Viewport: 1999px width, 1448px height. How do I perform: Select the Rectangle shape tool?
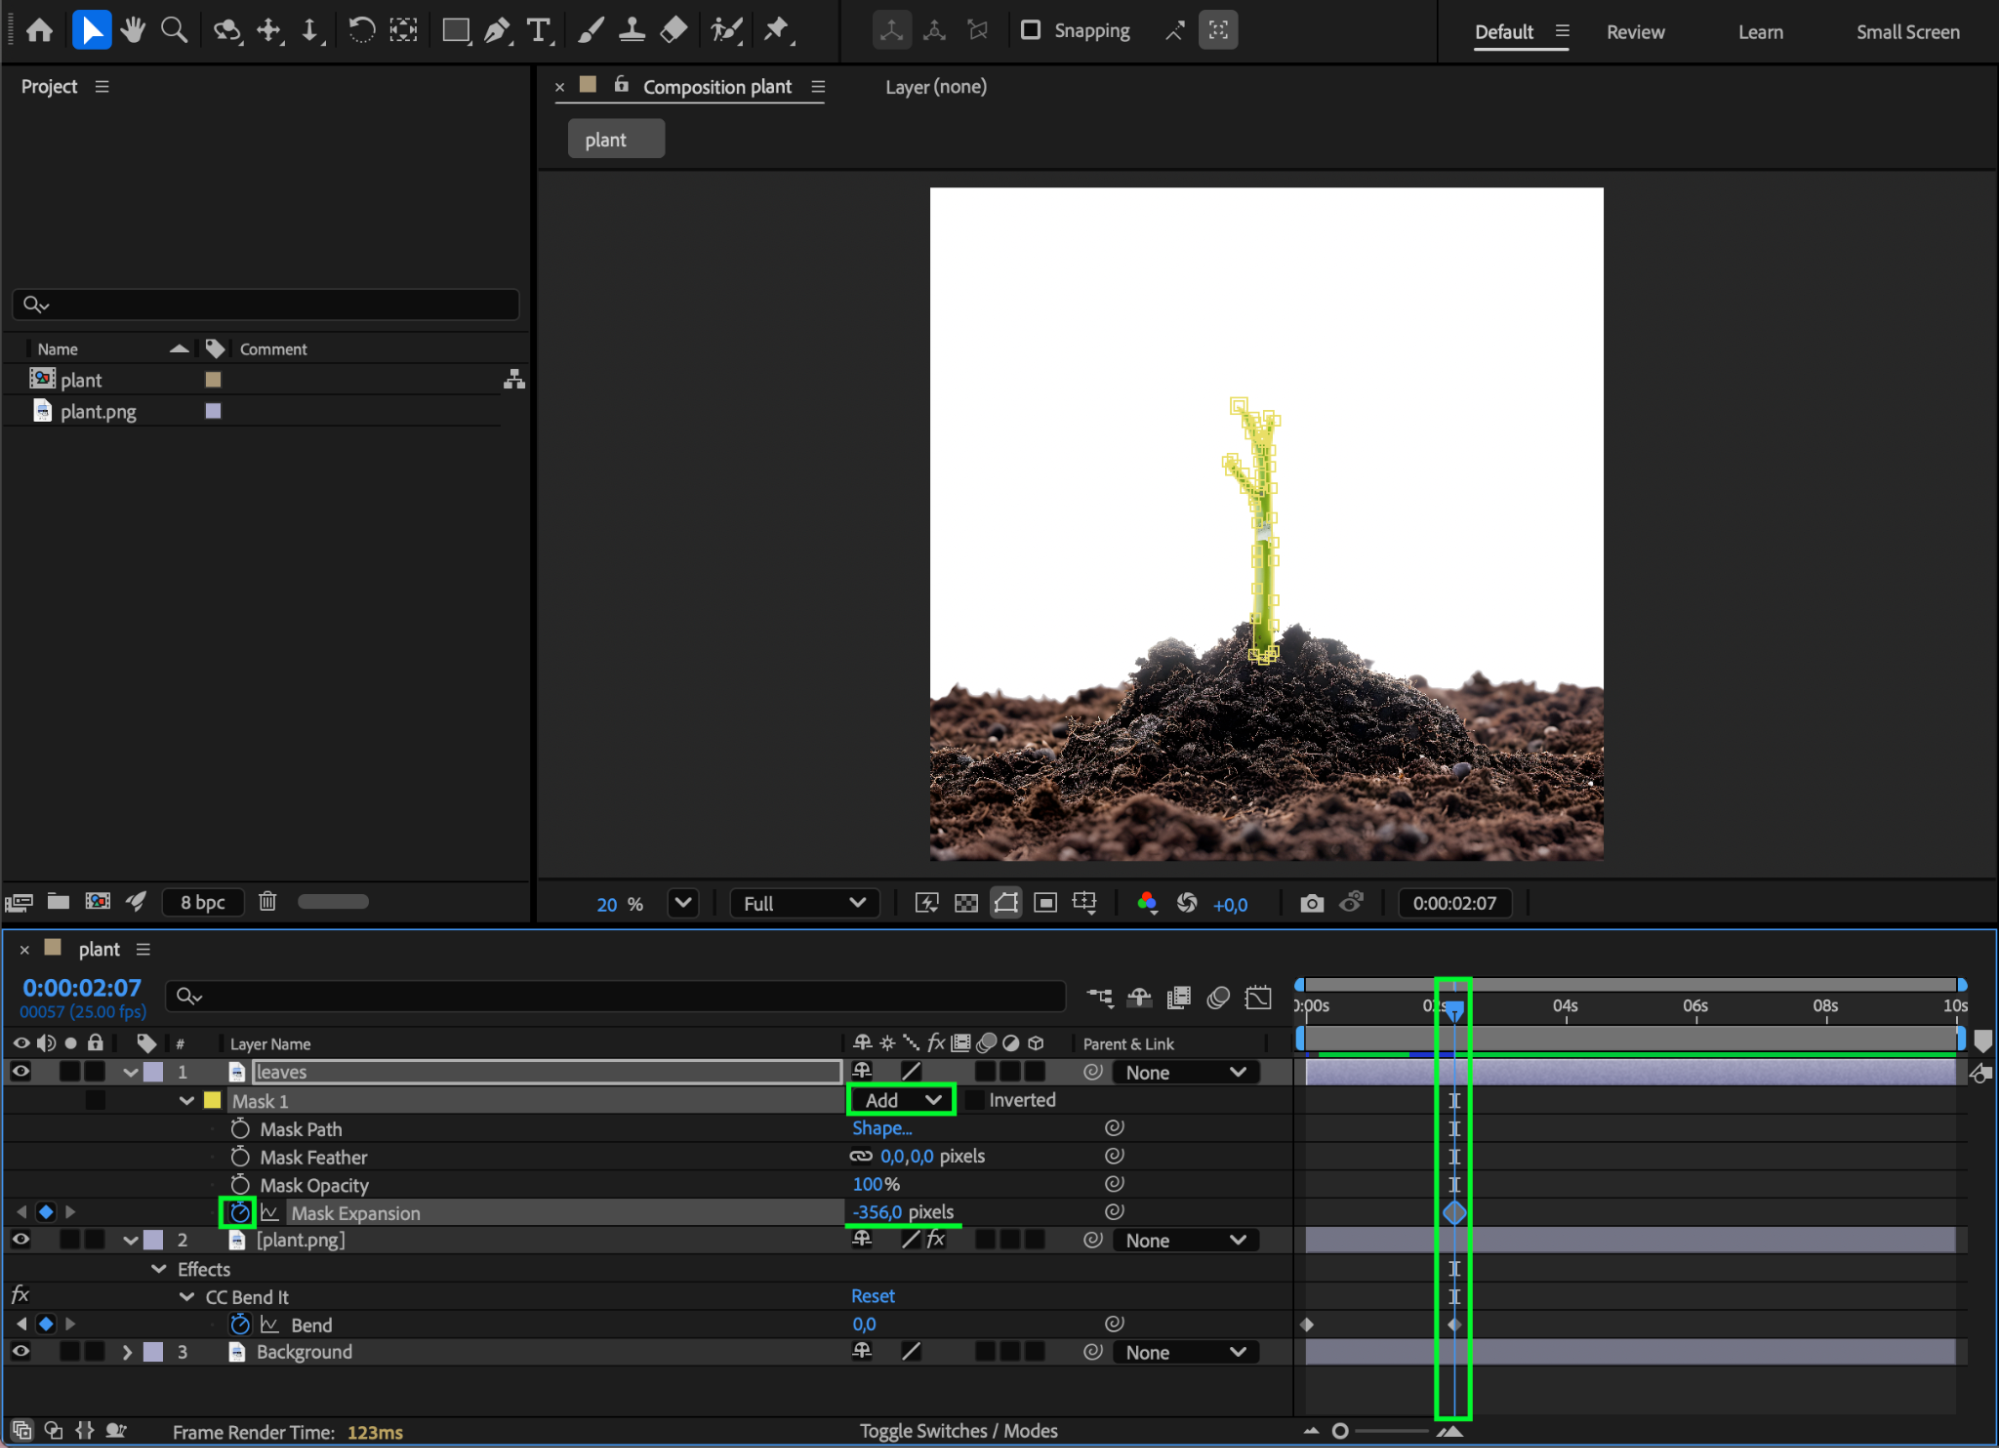456,31
